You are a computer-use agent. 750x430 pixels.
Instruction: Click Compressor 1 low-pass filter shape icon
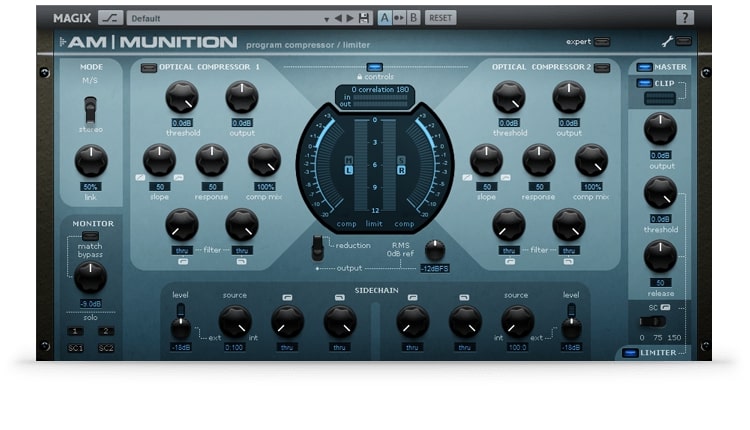click(x=242, y=262)
